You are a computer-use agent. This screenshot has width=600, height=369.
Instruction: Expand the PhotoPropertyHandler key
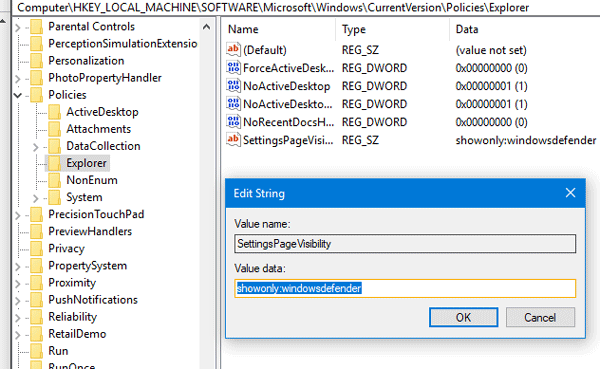18,78
